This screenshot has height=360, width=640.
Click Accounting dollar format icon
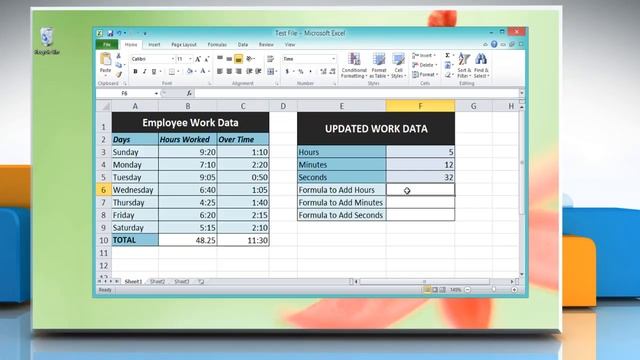tap(287, 71)
